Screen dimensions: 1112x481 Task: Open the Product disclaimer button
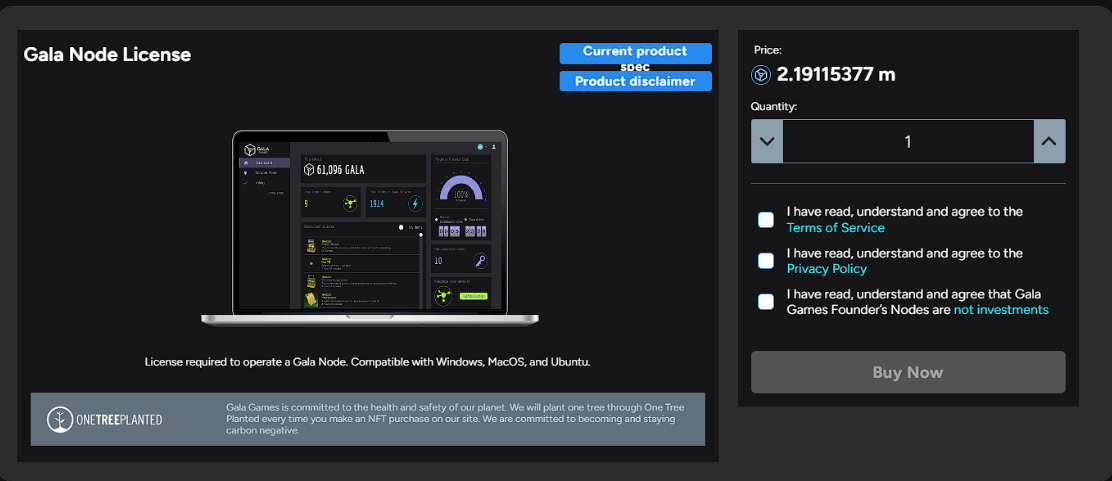[635, 82]
